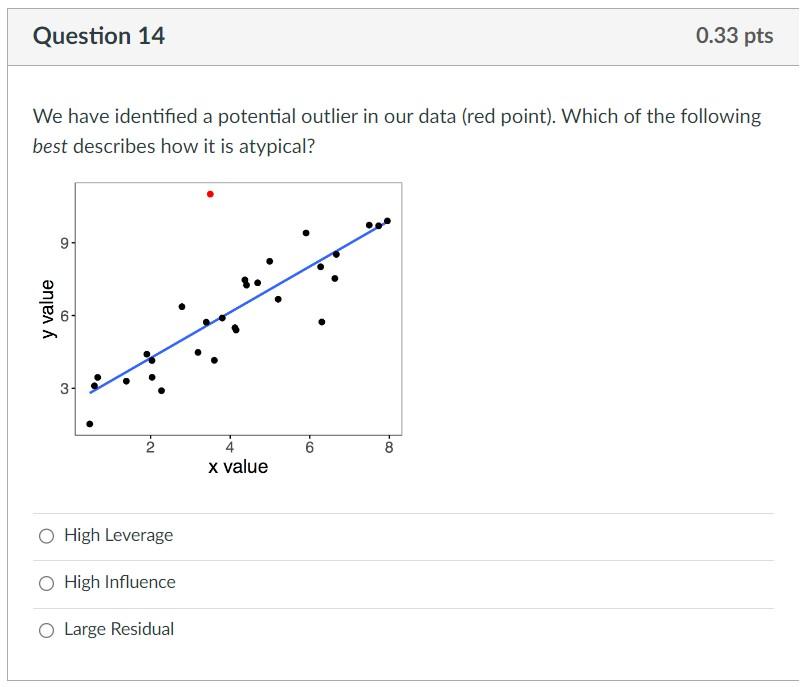Image resolution: width=802 pixels, height=687 pixels.
Task: Click the x value axis label
Action: (x=238, y=465)
